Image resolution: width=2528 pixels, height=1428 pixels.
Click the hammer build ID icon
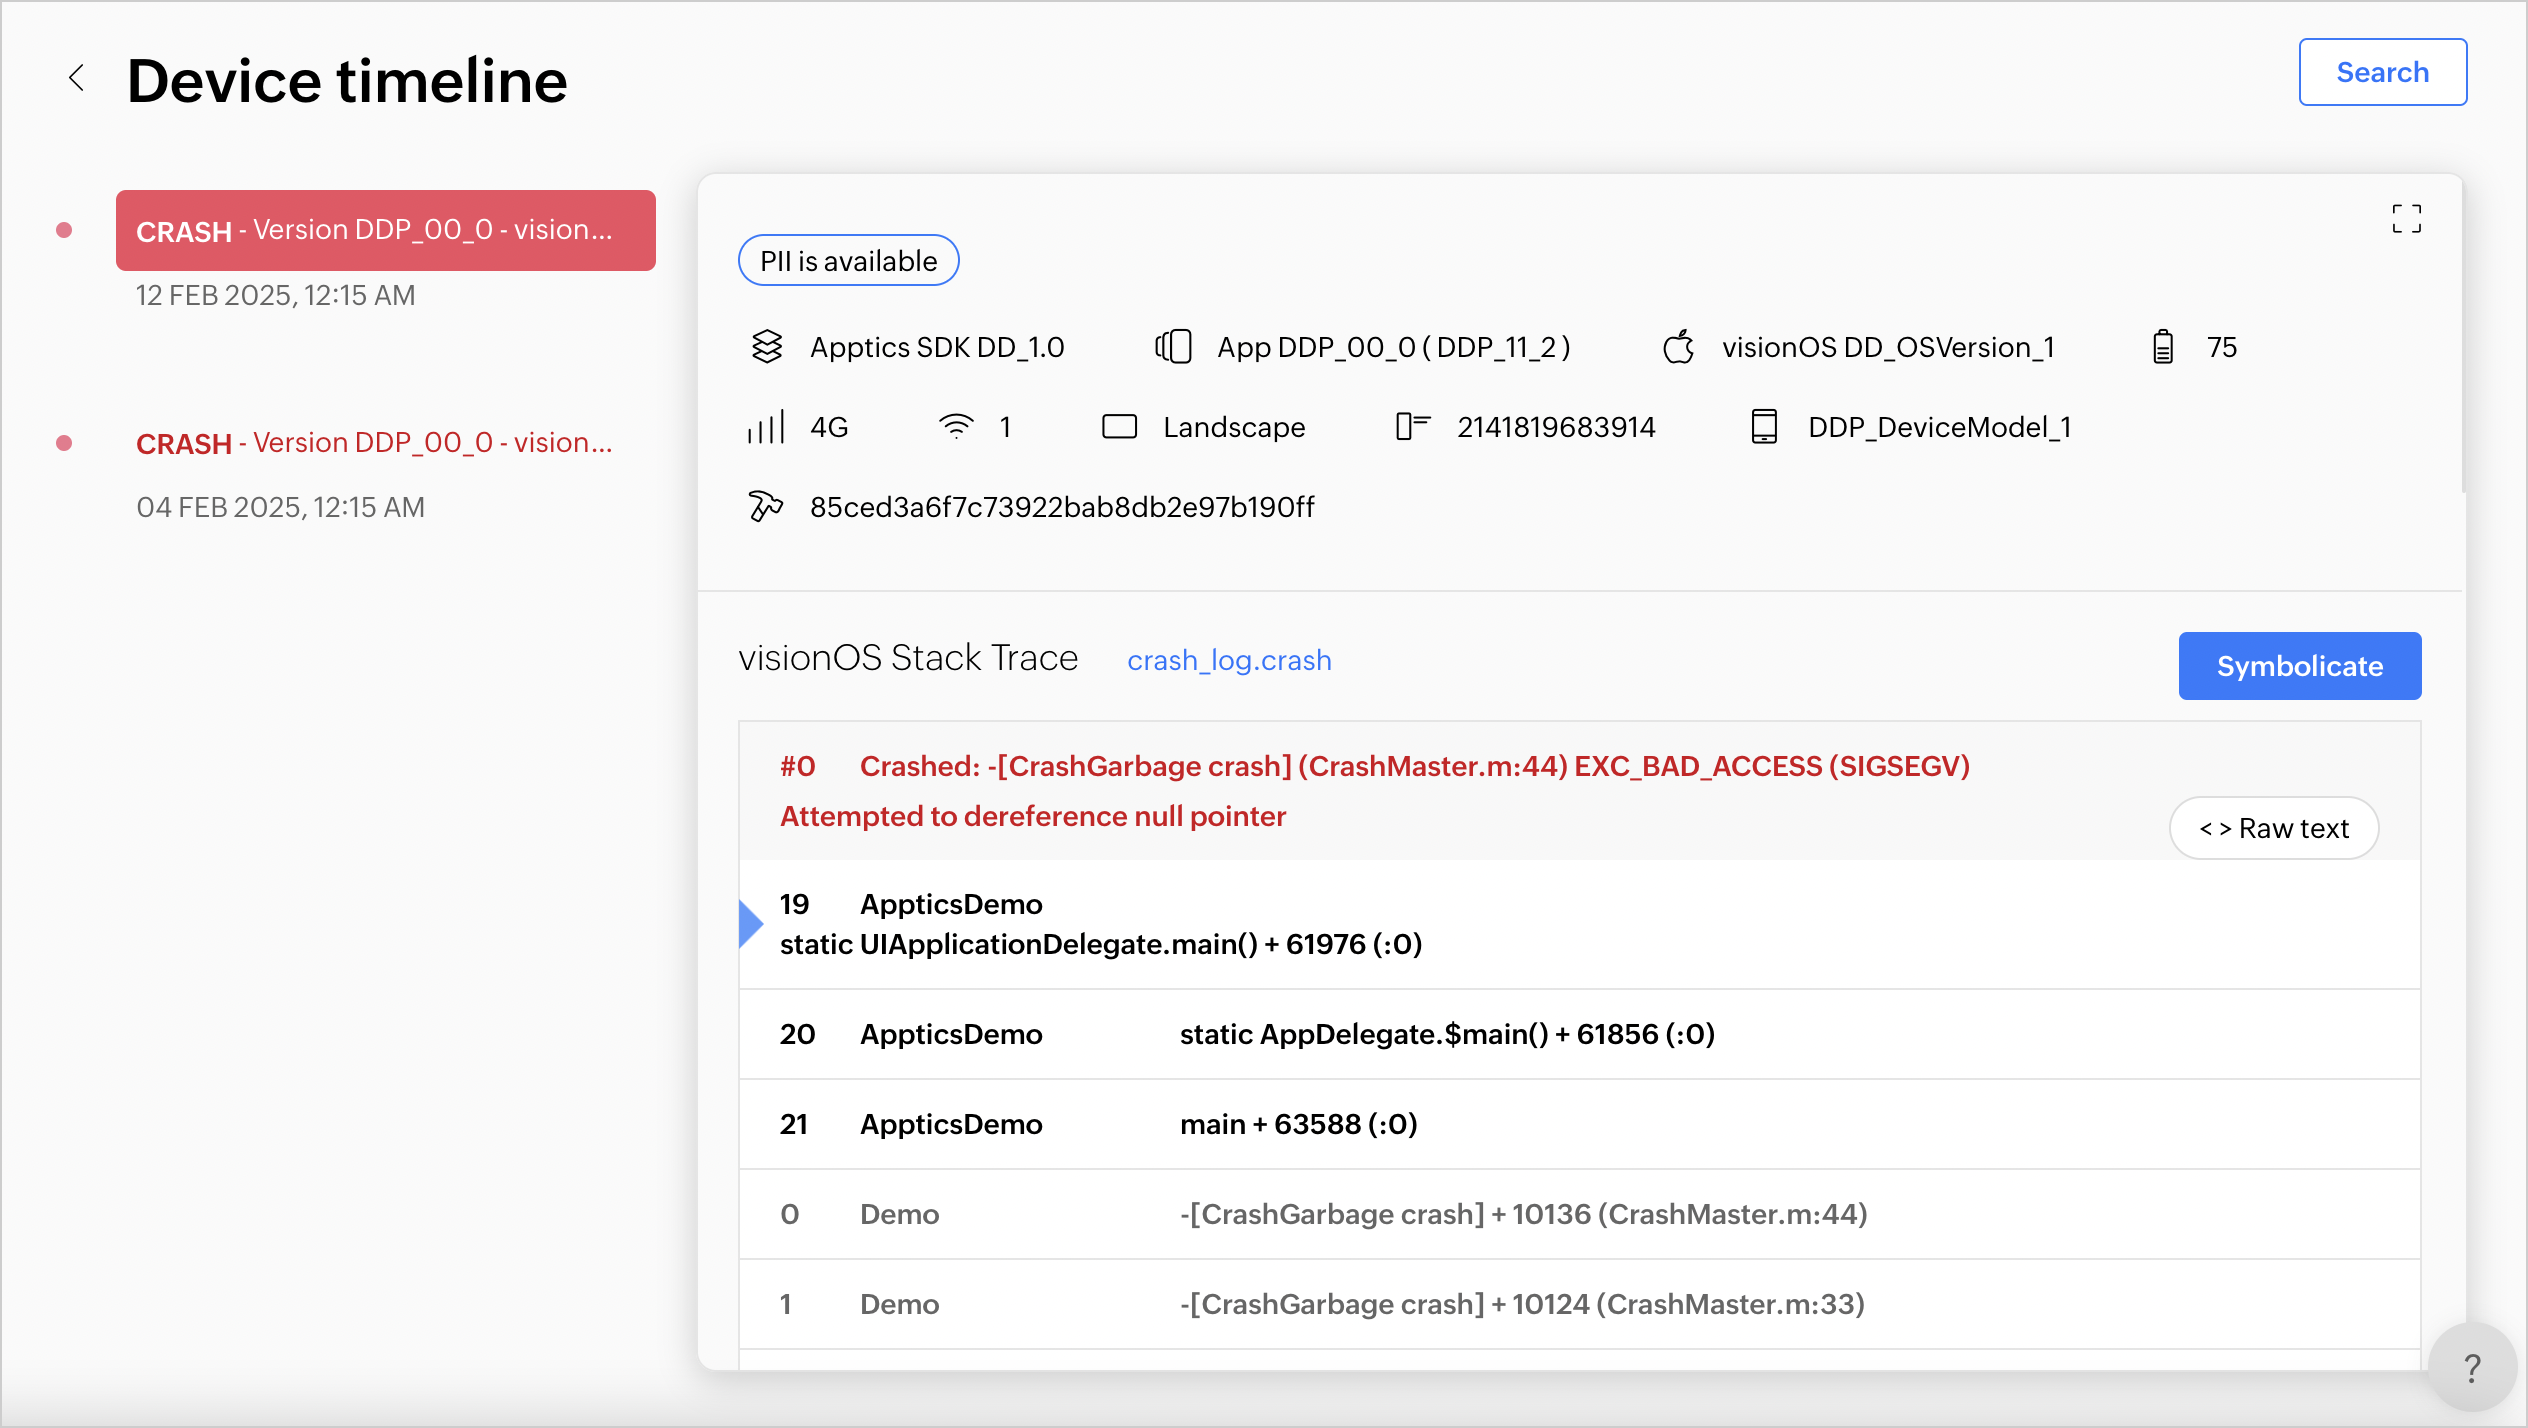765,507
